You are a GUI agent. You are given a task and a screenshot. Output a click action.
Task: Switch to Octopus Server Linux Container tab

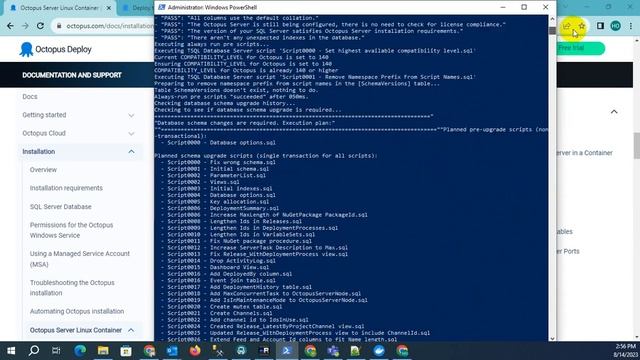[x=60, y=8]
